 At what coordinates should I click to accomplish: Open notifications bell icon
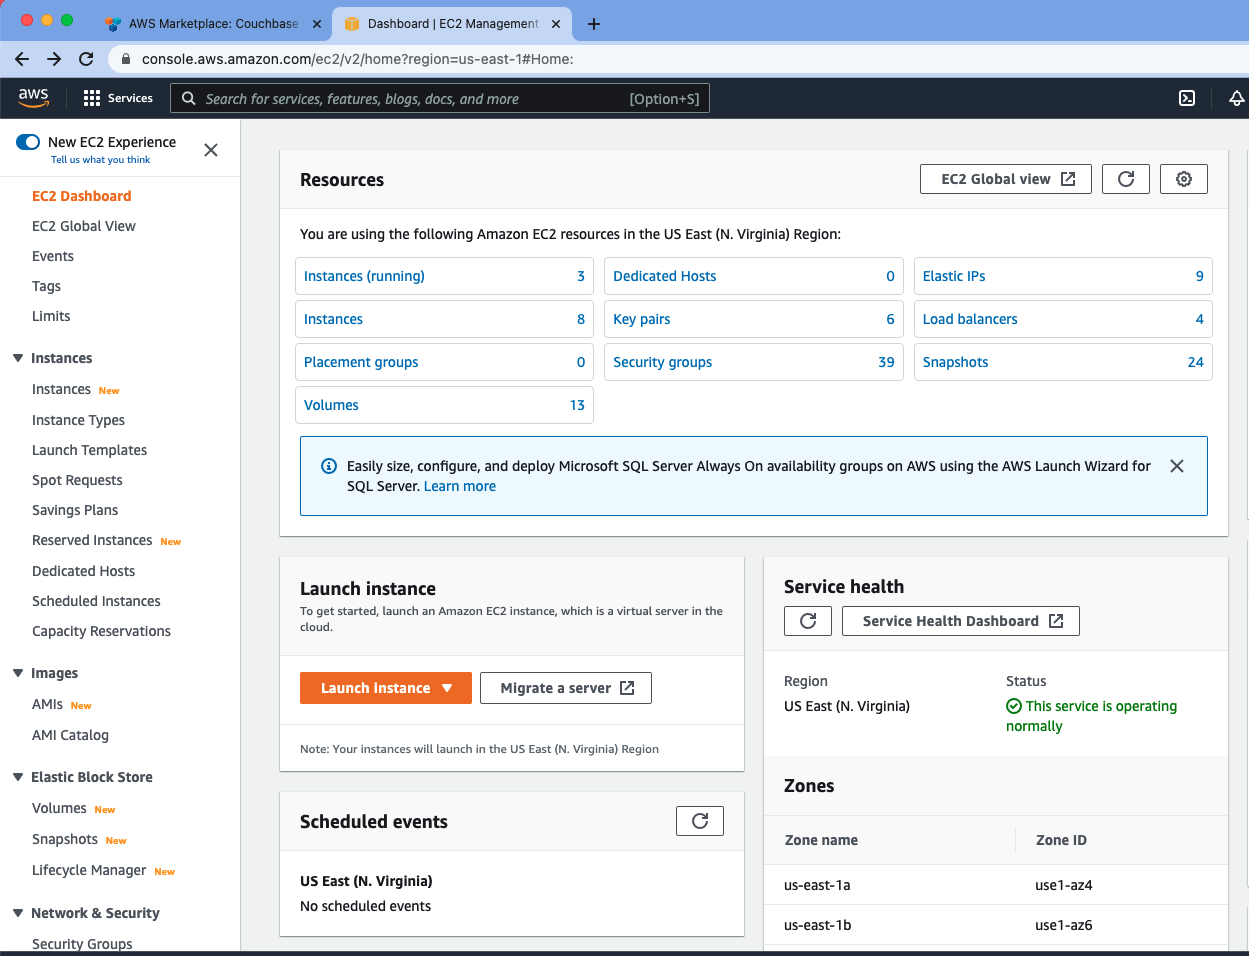(x=1236, y=97)
